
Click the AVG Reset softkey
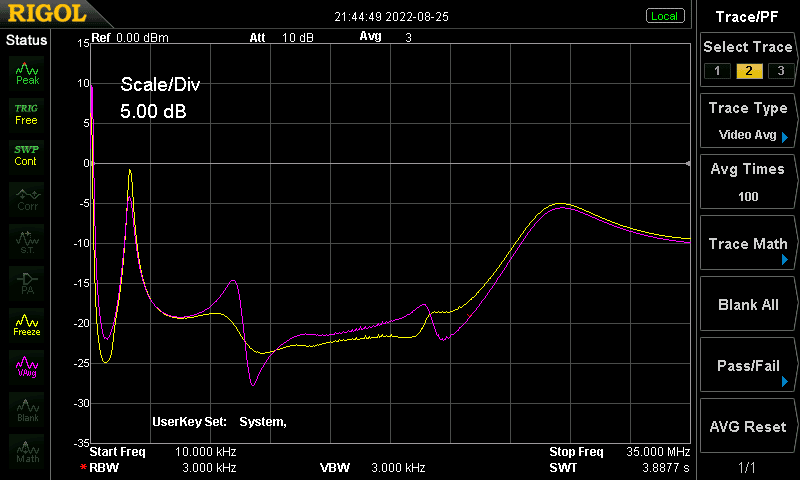pos(747,426)
